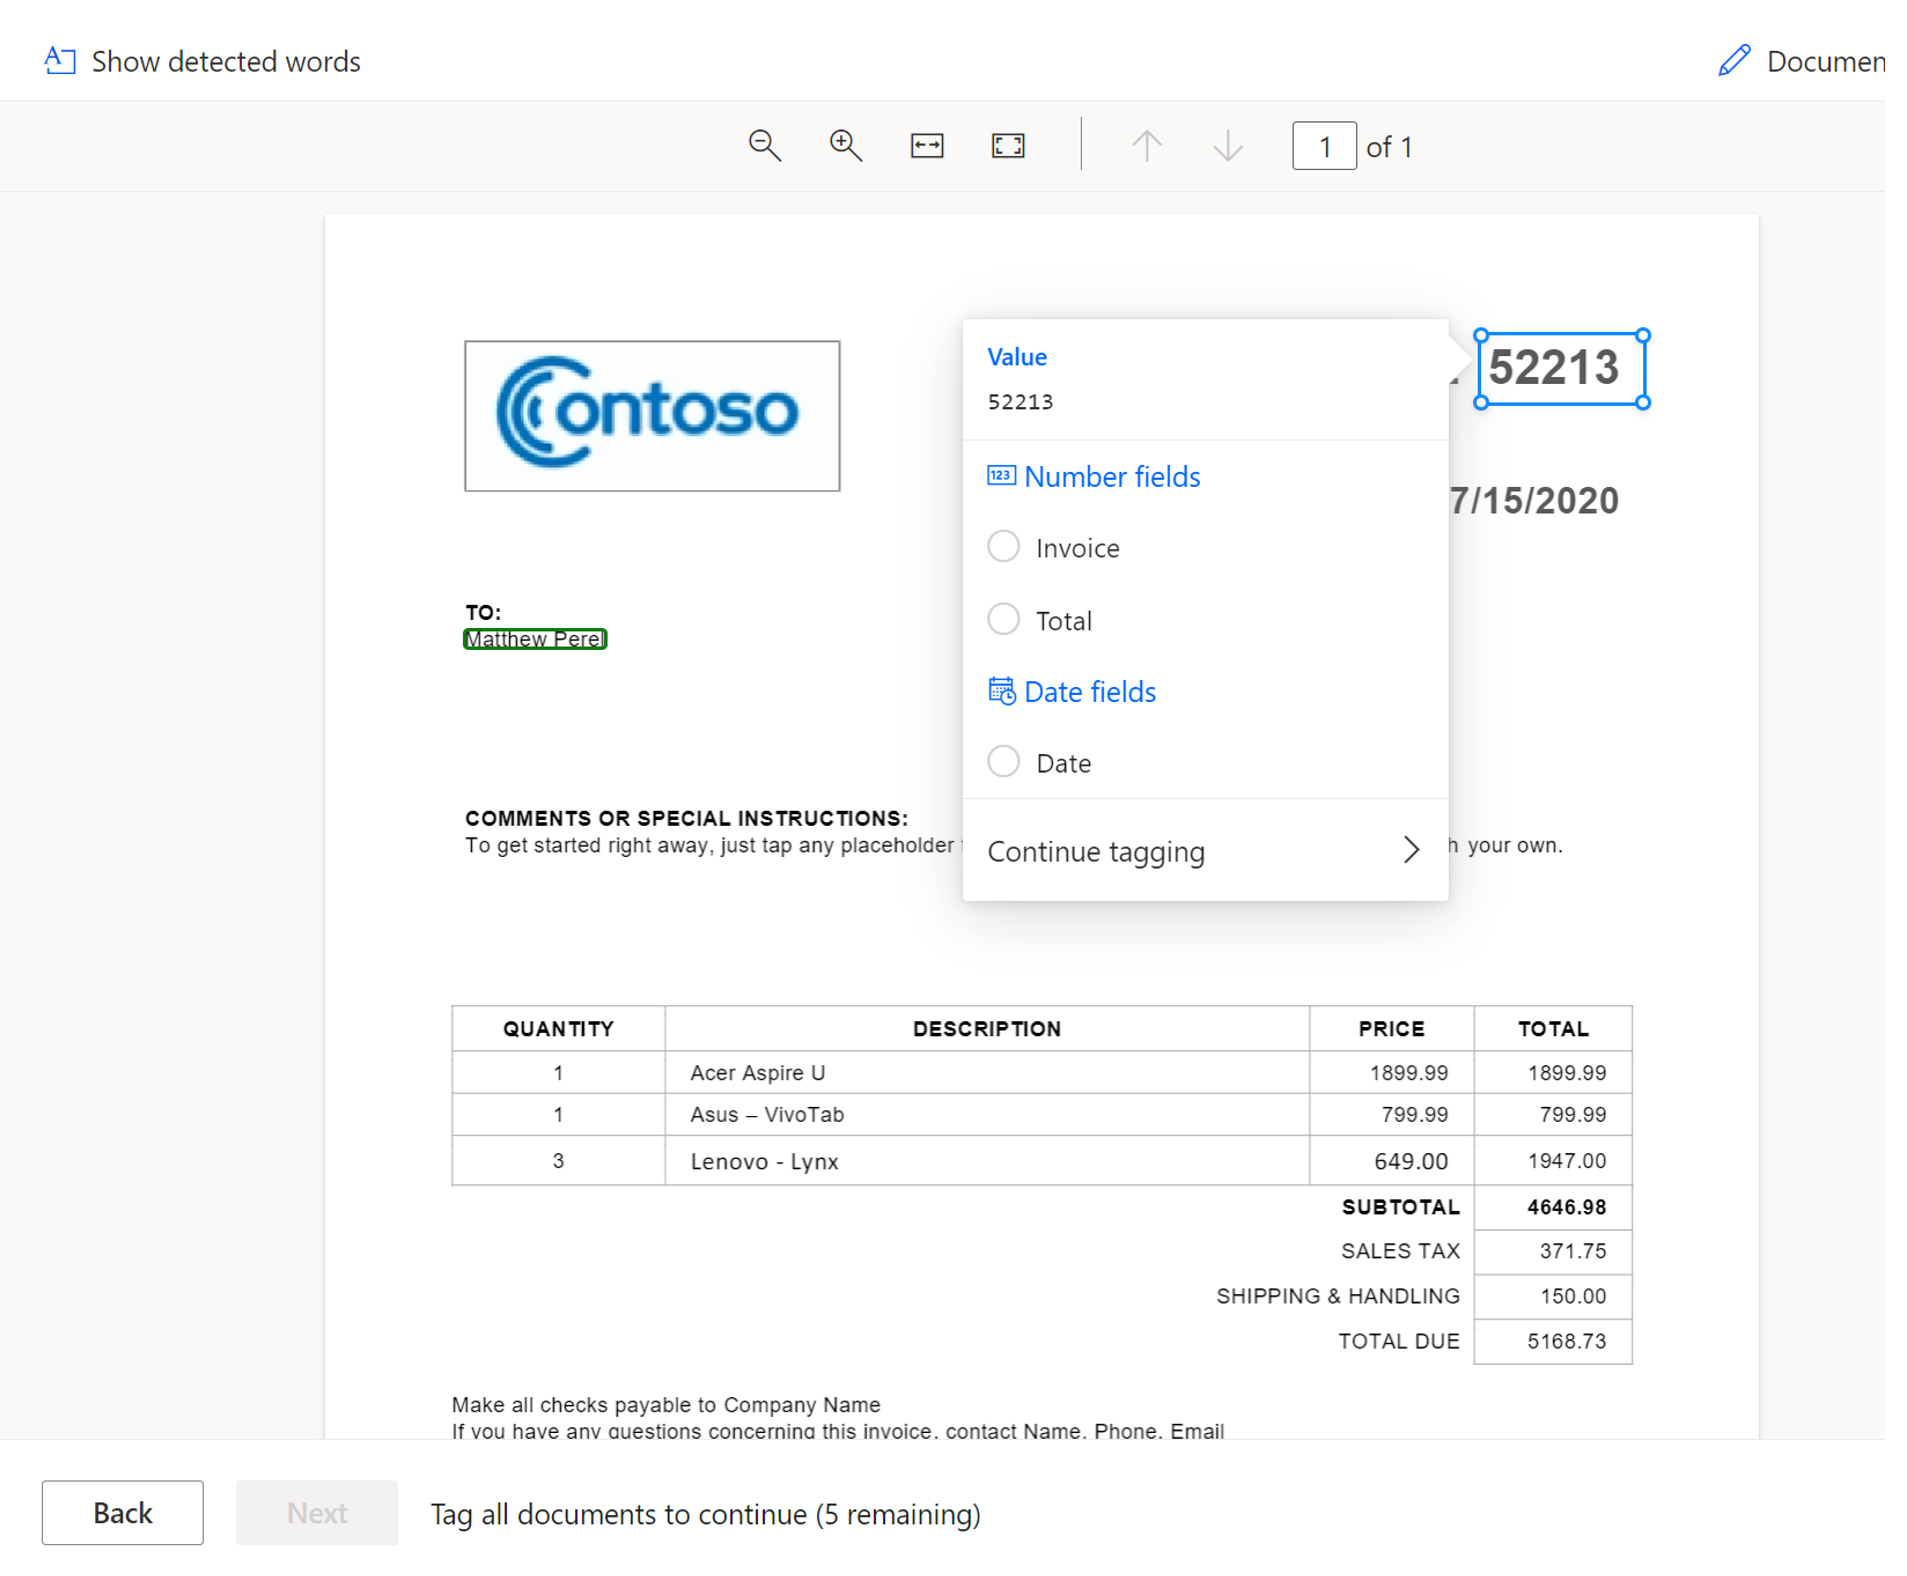Click the calendar Date fields icon
Screen dimensions: 1907x1576
click(1001, 690)
